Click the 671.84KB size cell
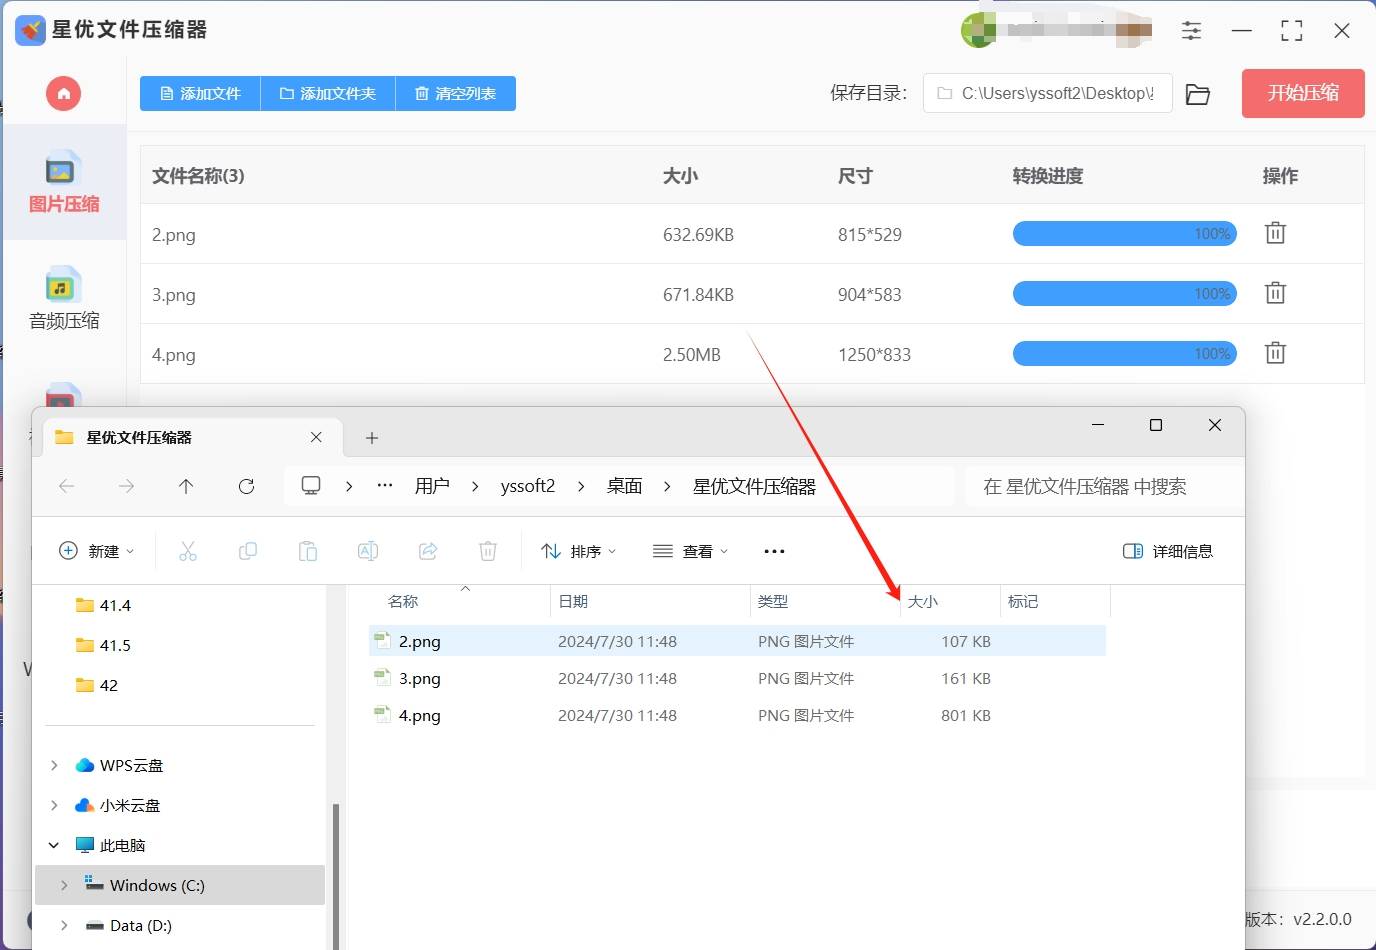 698,295
